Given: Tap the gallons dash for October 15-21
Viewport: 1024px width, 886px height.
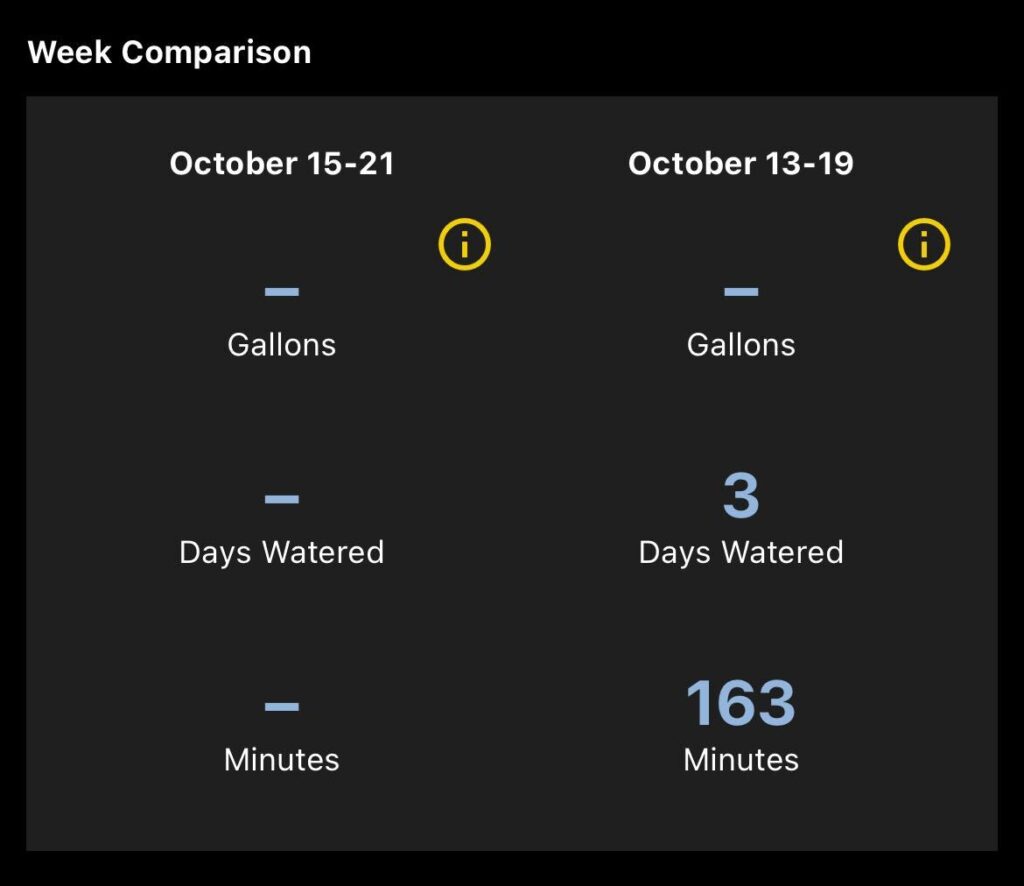Looking at the screenshot, I should pyautogui.click(x=282, y=292).
